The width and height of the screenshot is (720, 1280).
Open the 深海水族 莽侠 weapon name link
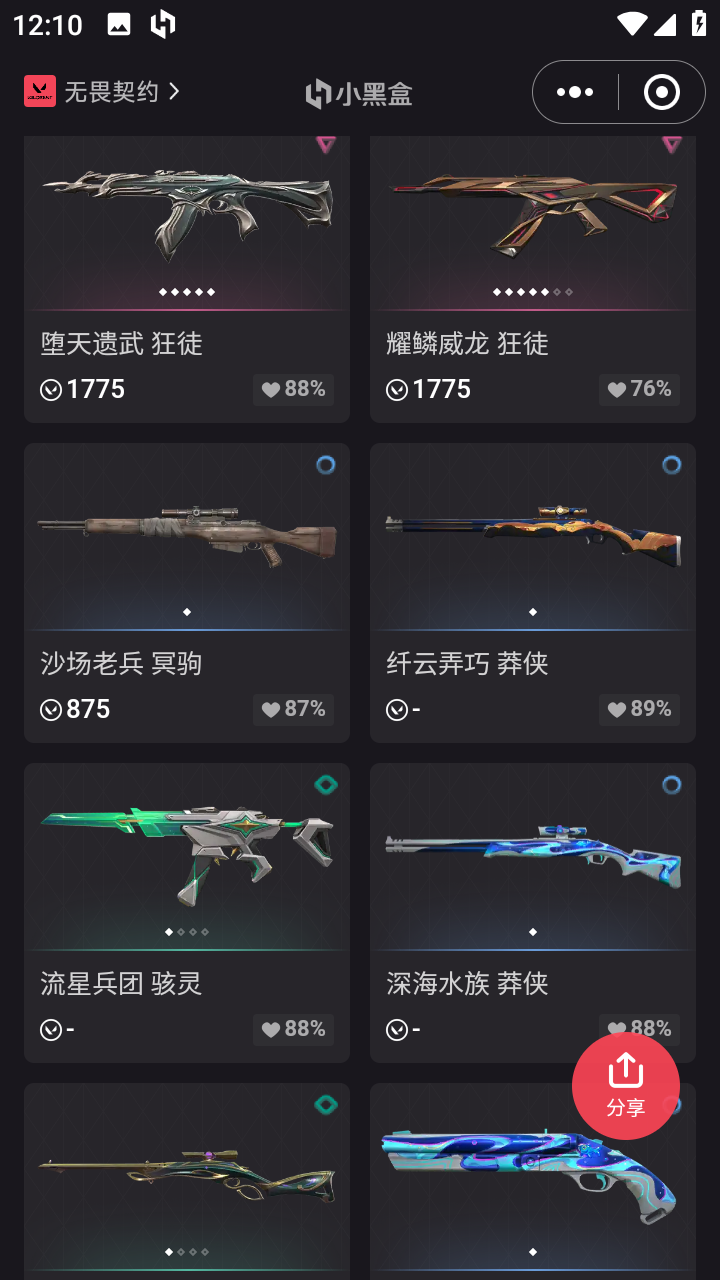pyautogui.click(x=467, y=983)
